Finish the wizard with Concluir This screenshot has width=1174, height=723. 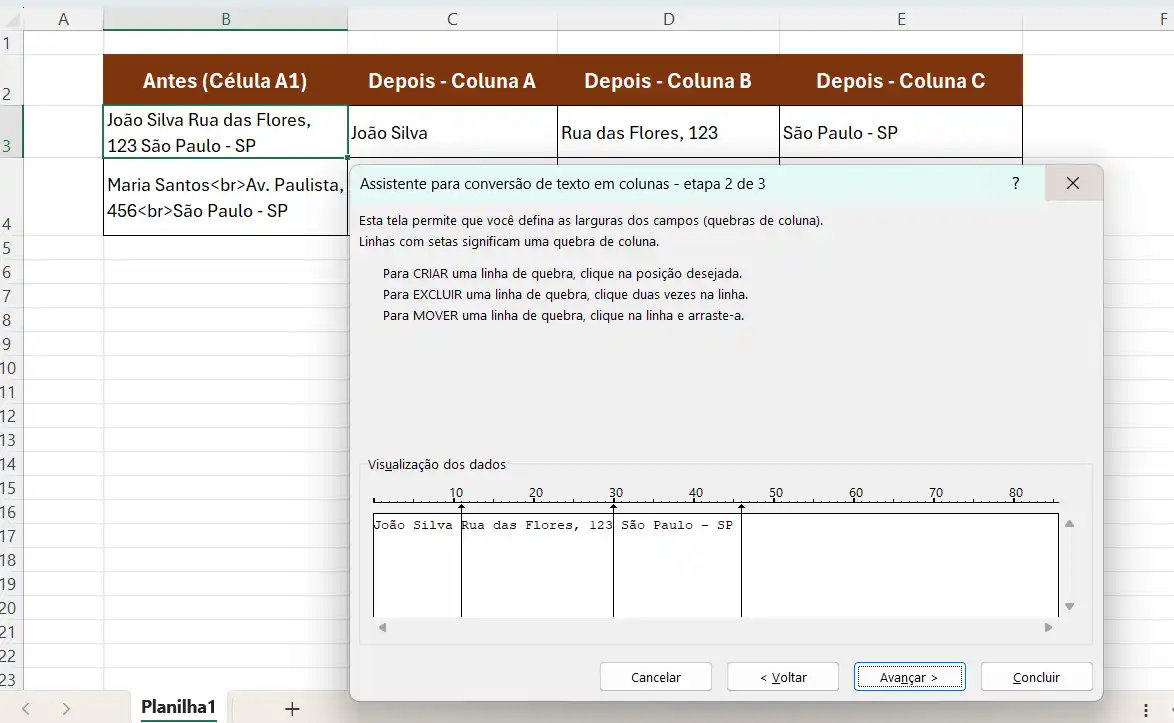[x=1036, y=677]
